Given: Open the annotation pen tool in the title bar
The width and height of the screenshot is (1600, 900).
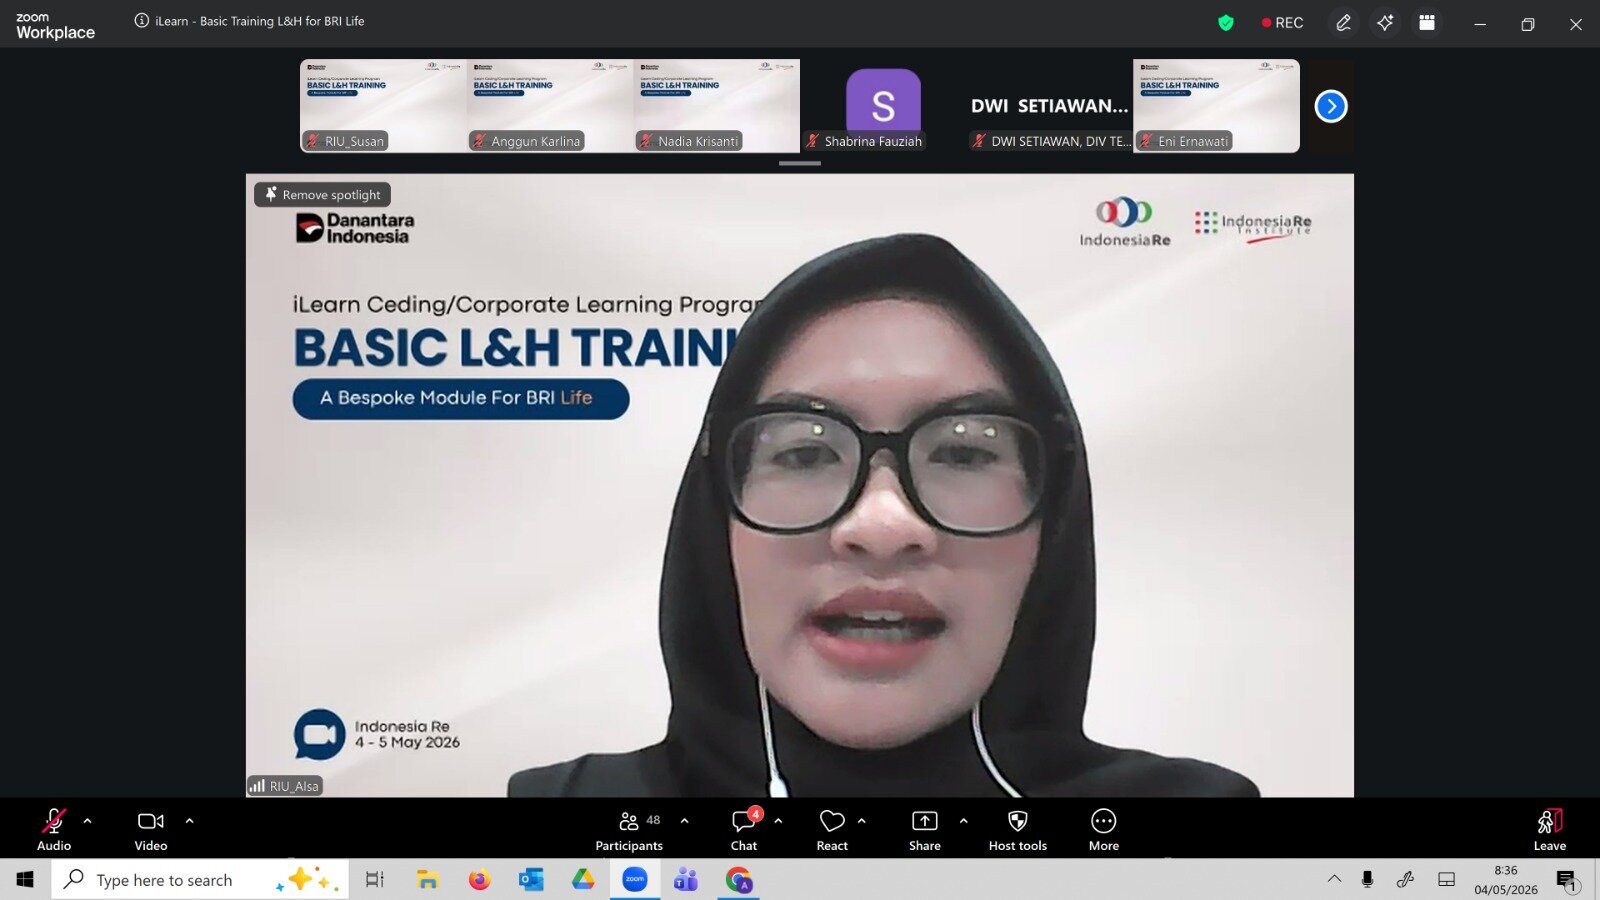Looking at the screenshot, I should pos(1344,23).
